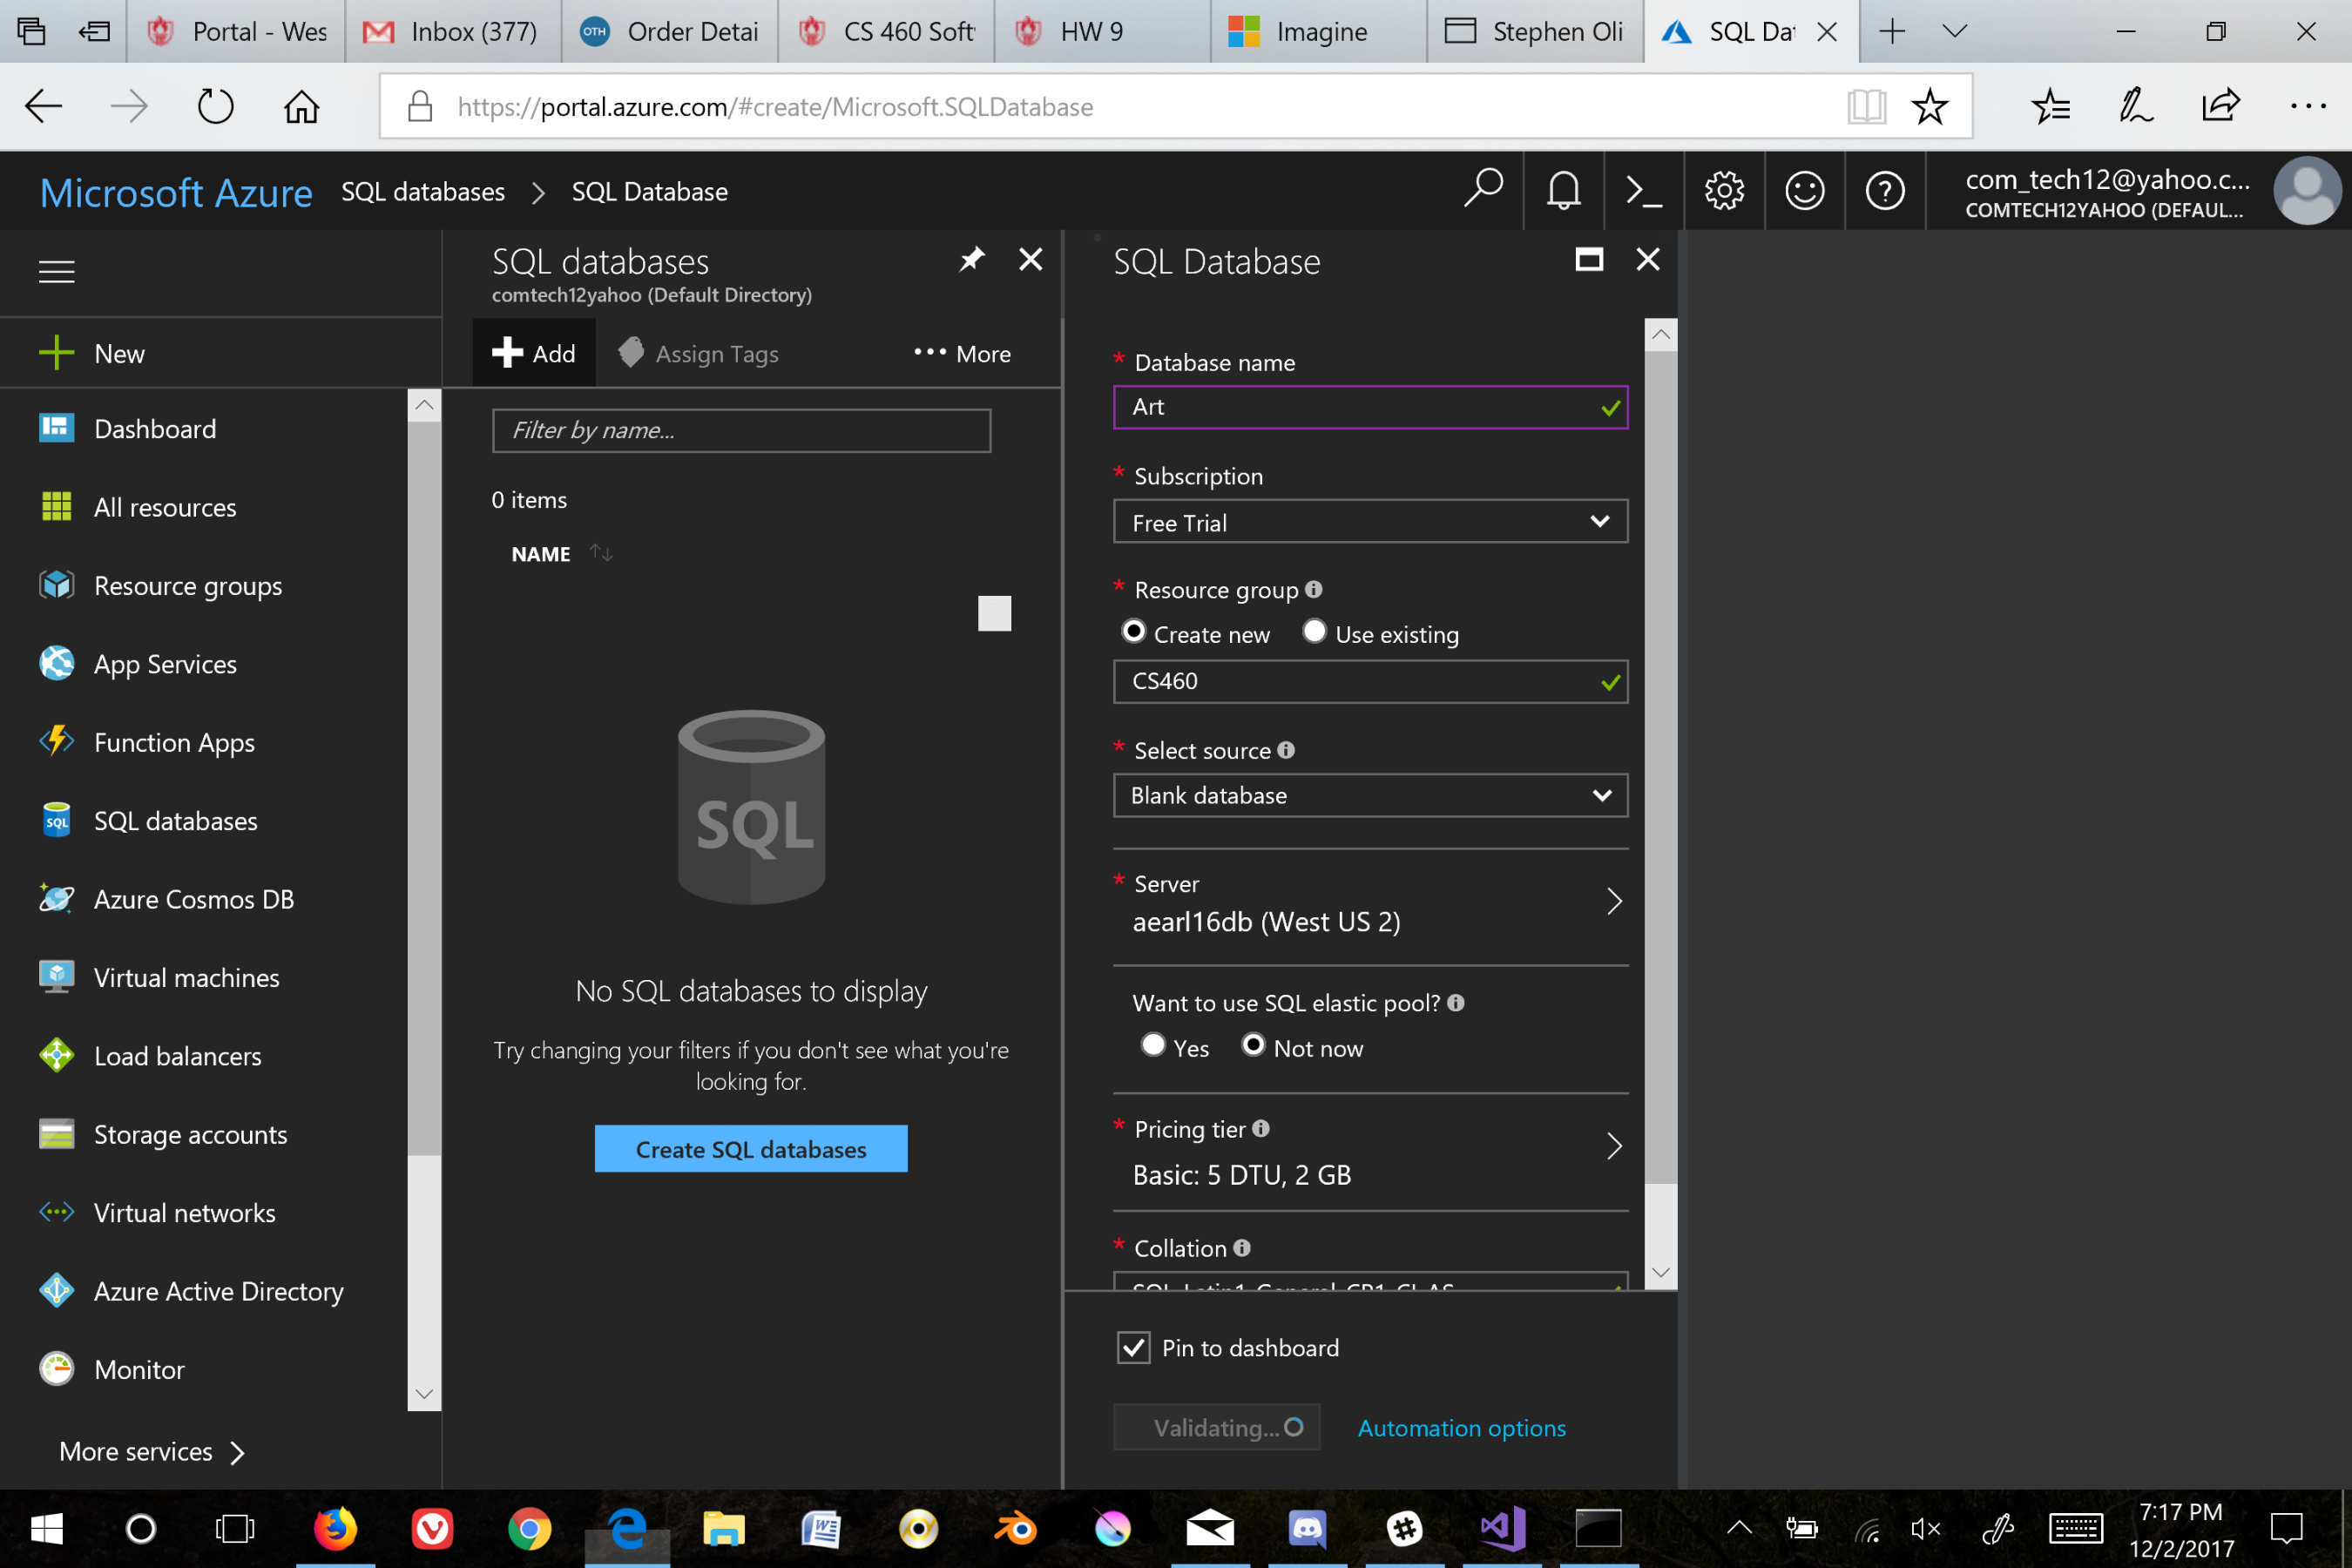Select Use existing resource group
Image resolution: width=2352 pixels, height=1568 pixels.
[1314, 631]
